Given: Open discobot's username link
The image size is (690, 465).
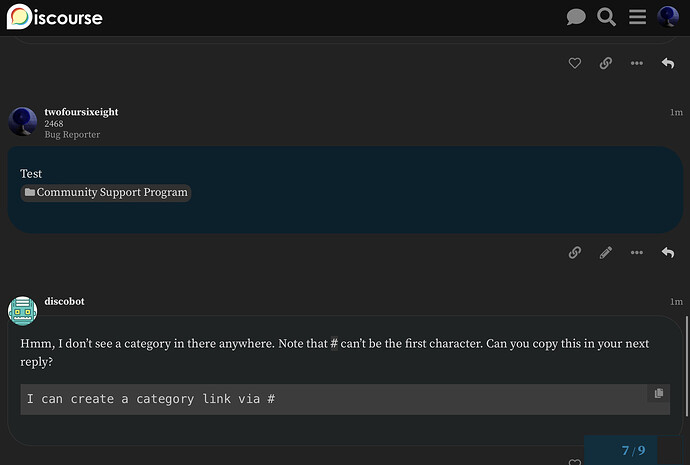Looking at the screenshot, I should (64, 301).
